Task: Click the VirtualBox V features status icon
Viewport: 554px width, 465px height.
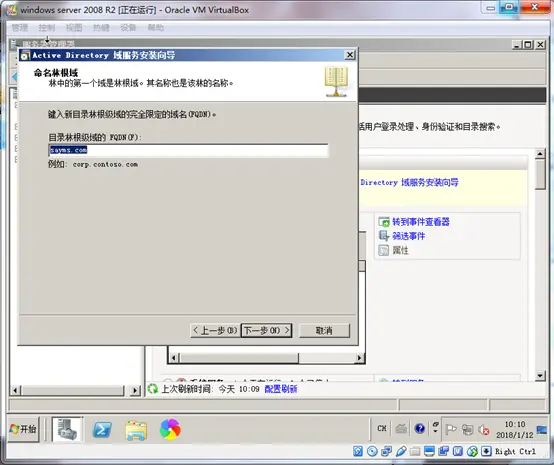Action: tap(458, 451)
